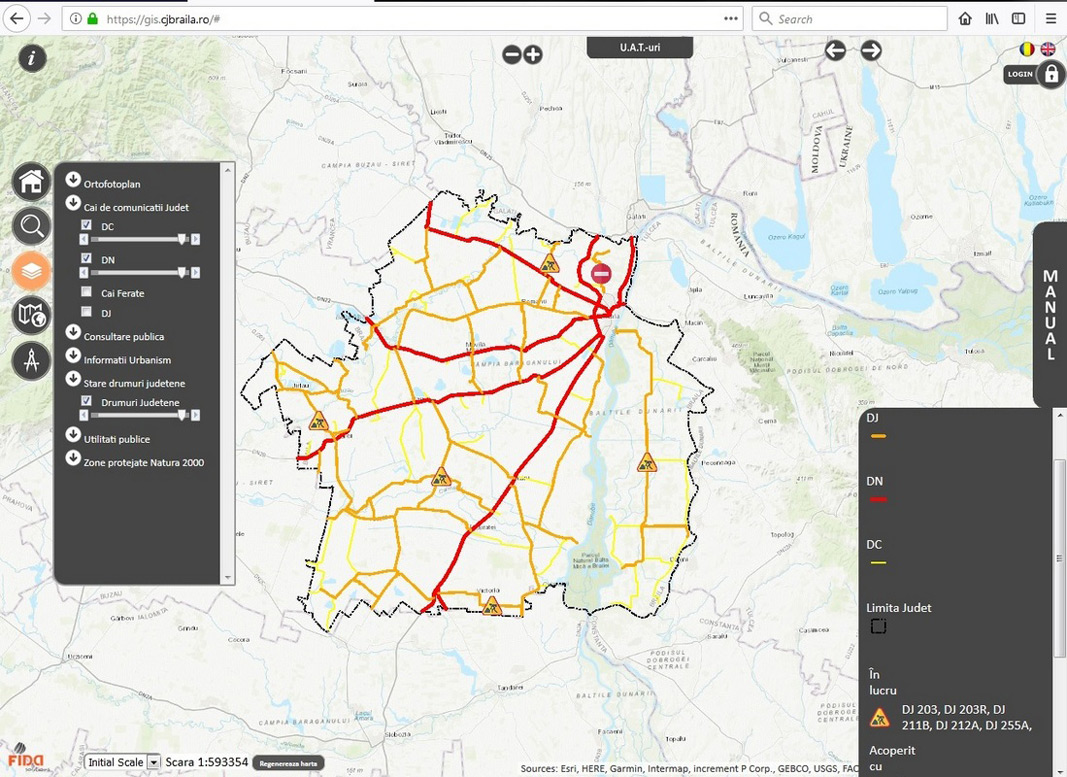1067x777 pixels.
Task: Disable the Drumuri Judetene checkbox
Action: [86, 401]
